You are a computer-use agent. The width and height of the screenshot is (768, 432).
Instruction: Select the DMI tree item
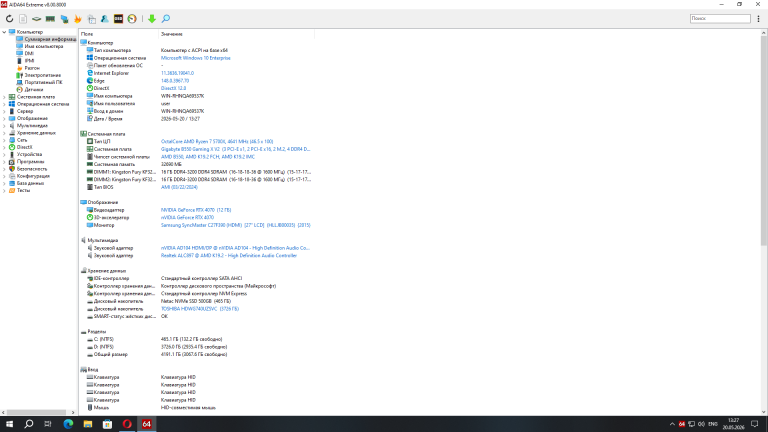tap(29, 53)
